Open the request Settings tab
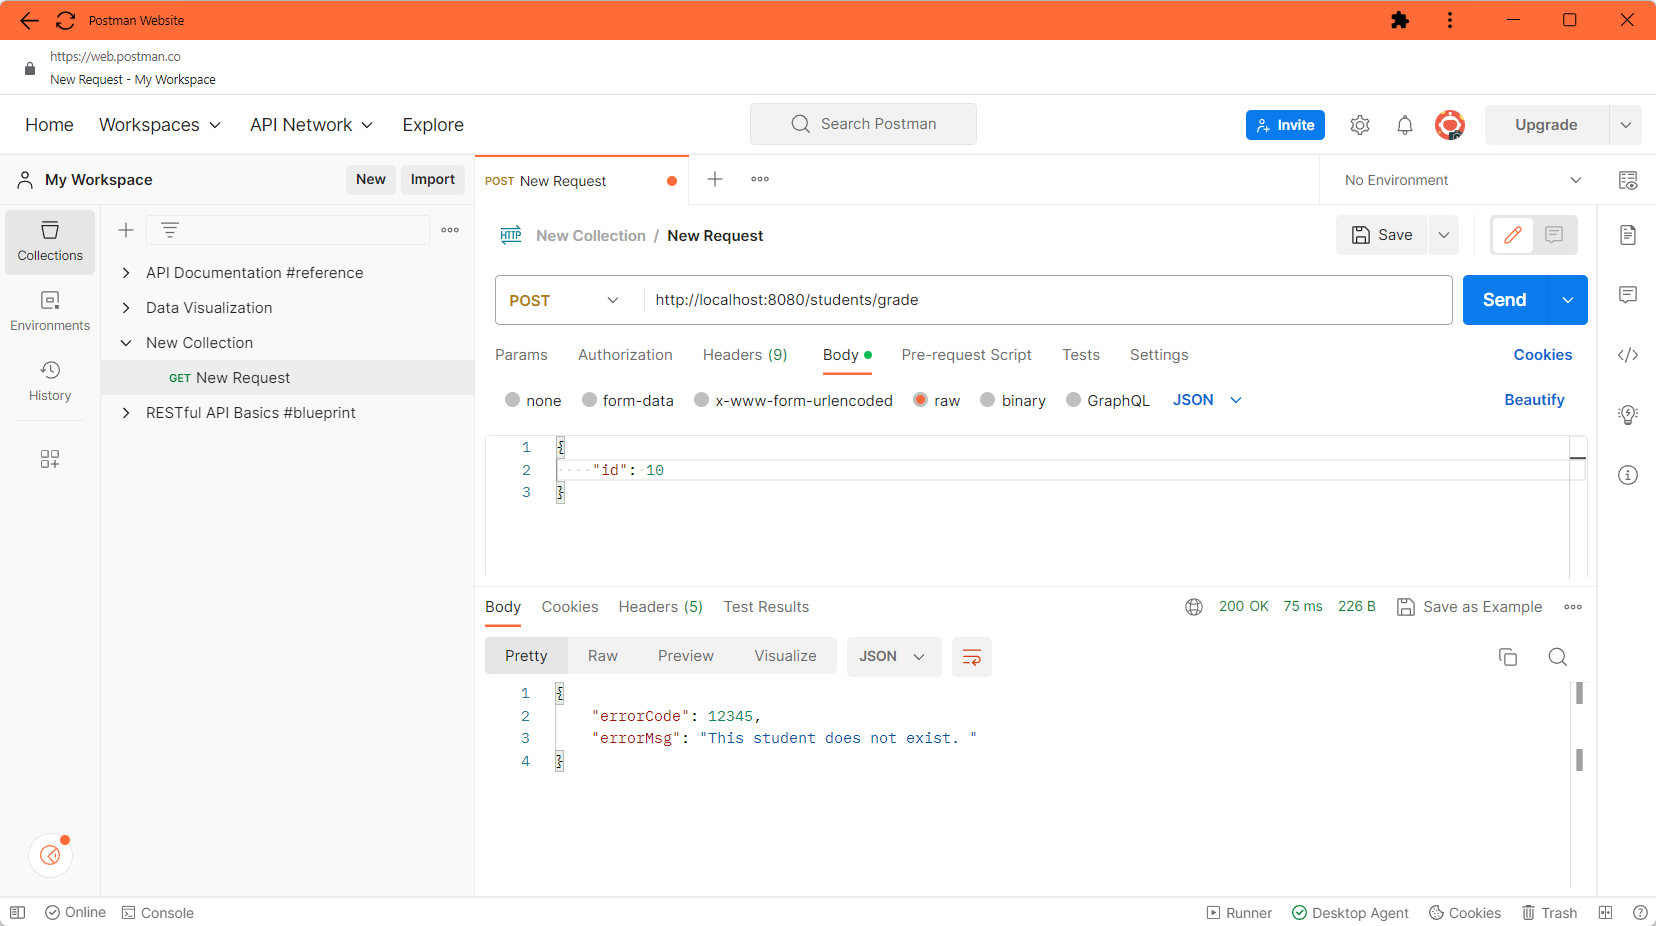Image resolution: width=1656 pixels, height=926 pixels. click(x=1159, y=355)
